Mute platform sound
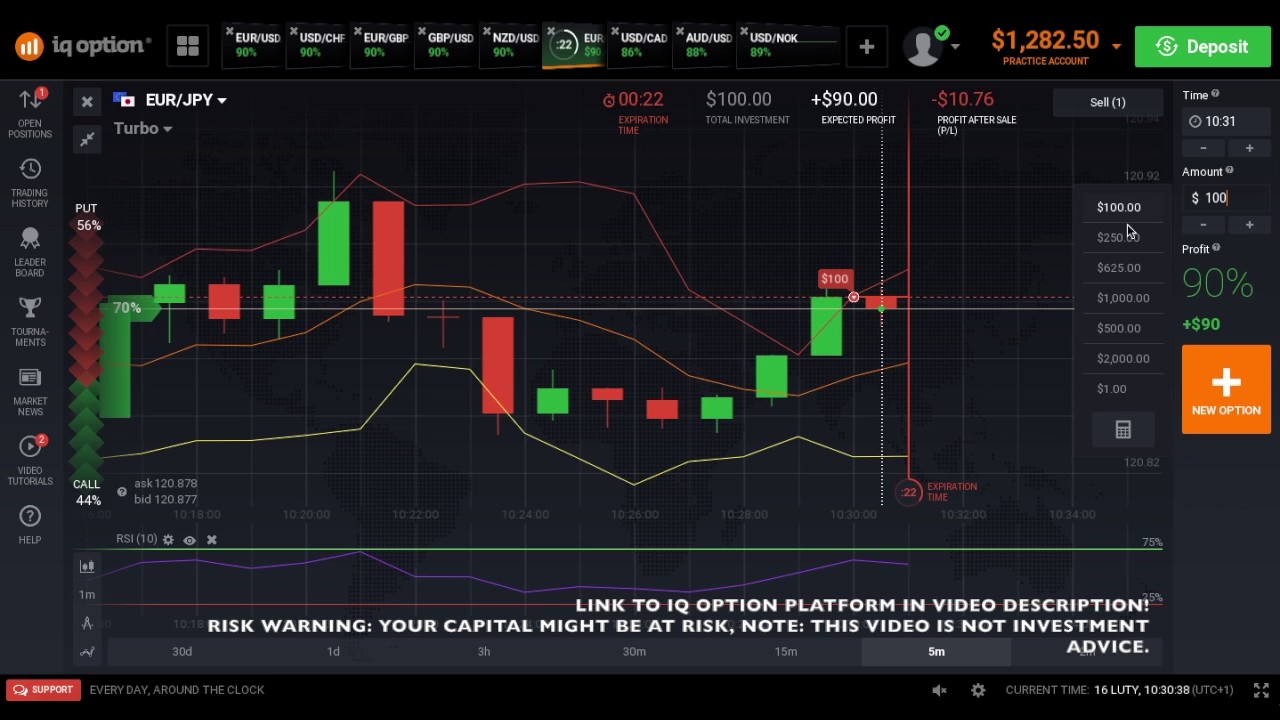The height and width of the screenshot is (720, 1280). coord(939,690)
